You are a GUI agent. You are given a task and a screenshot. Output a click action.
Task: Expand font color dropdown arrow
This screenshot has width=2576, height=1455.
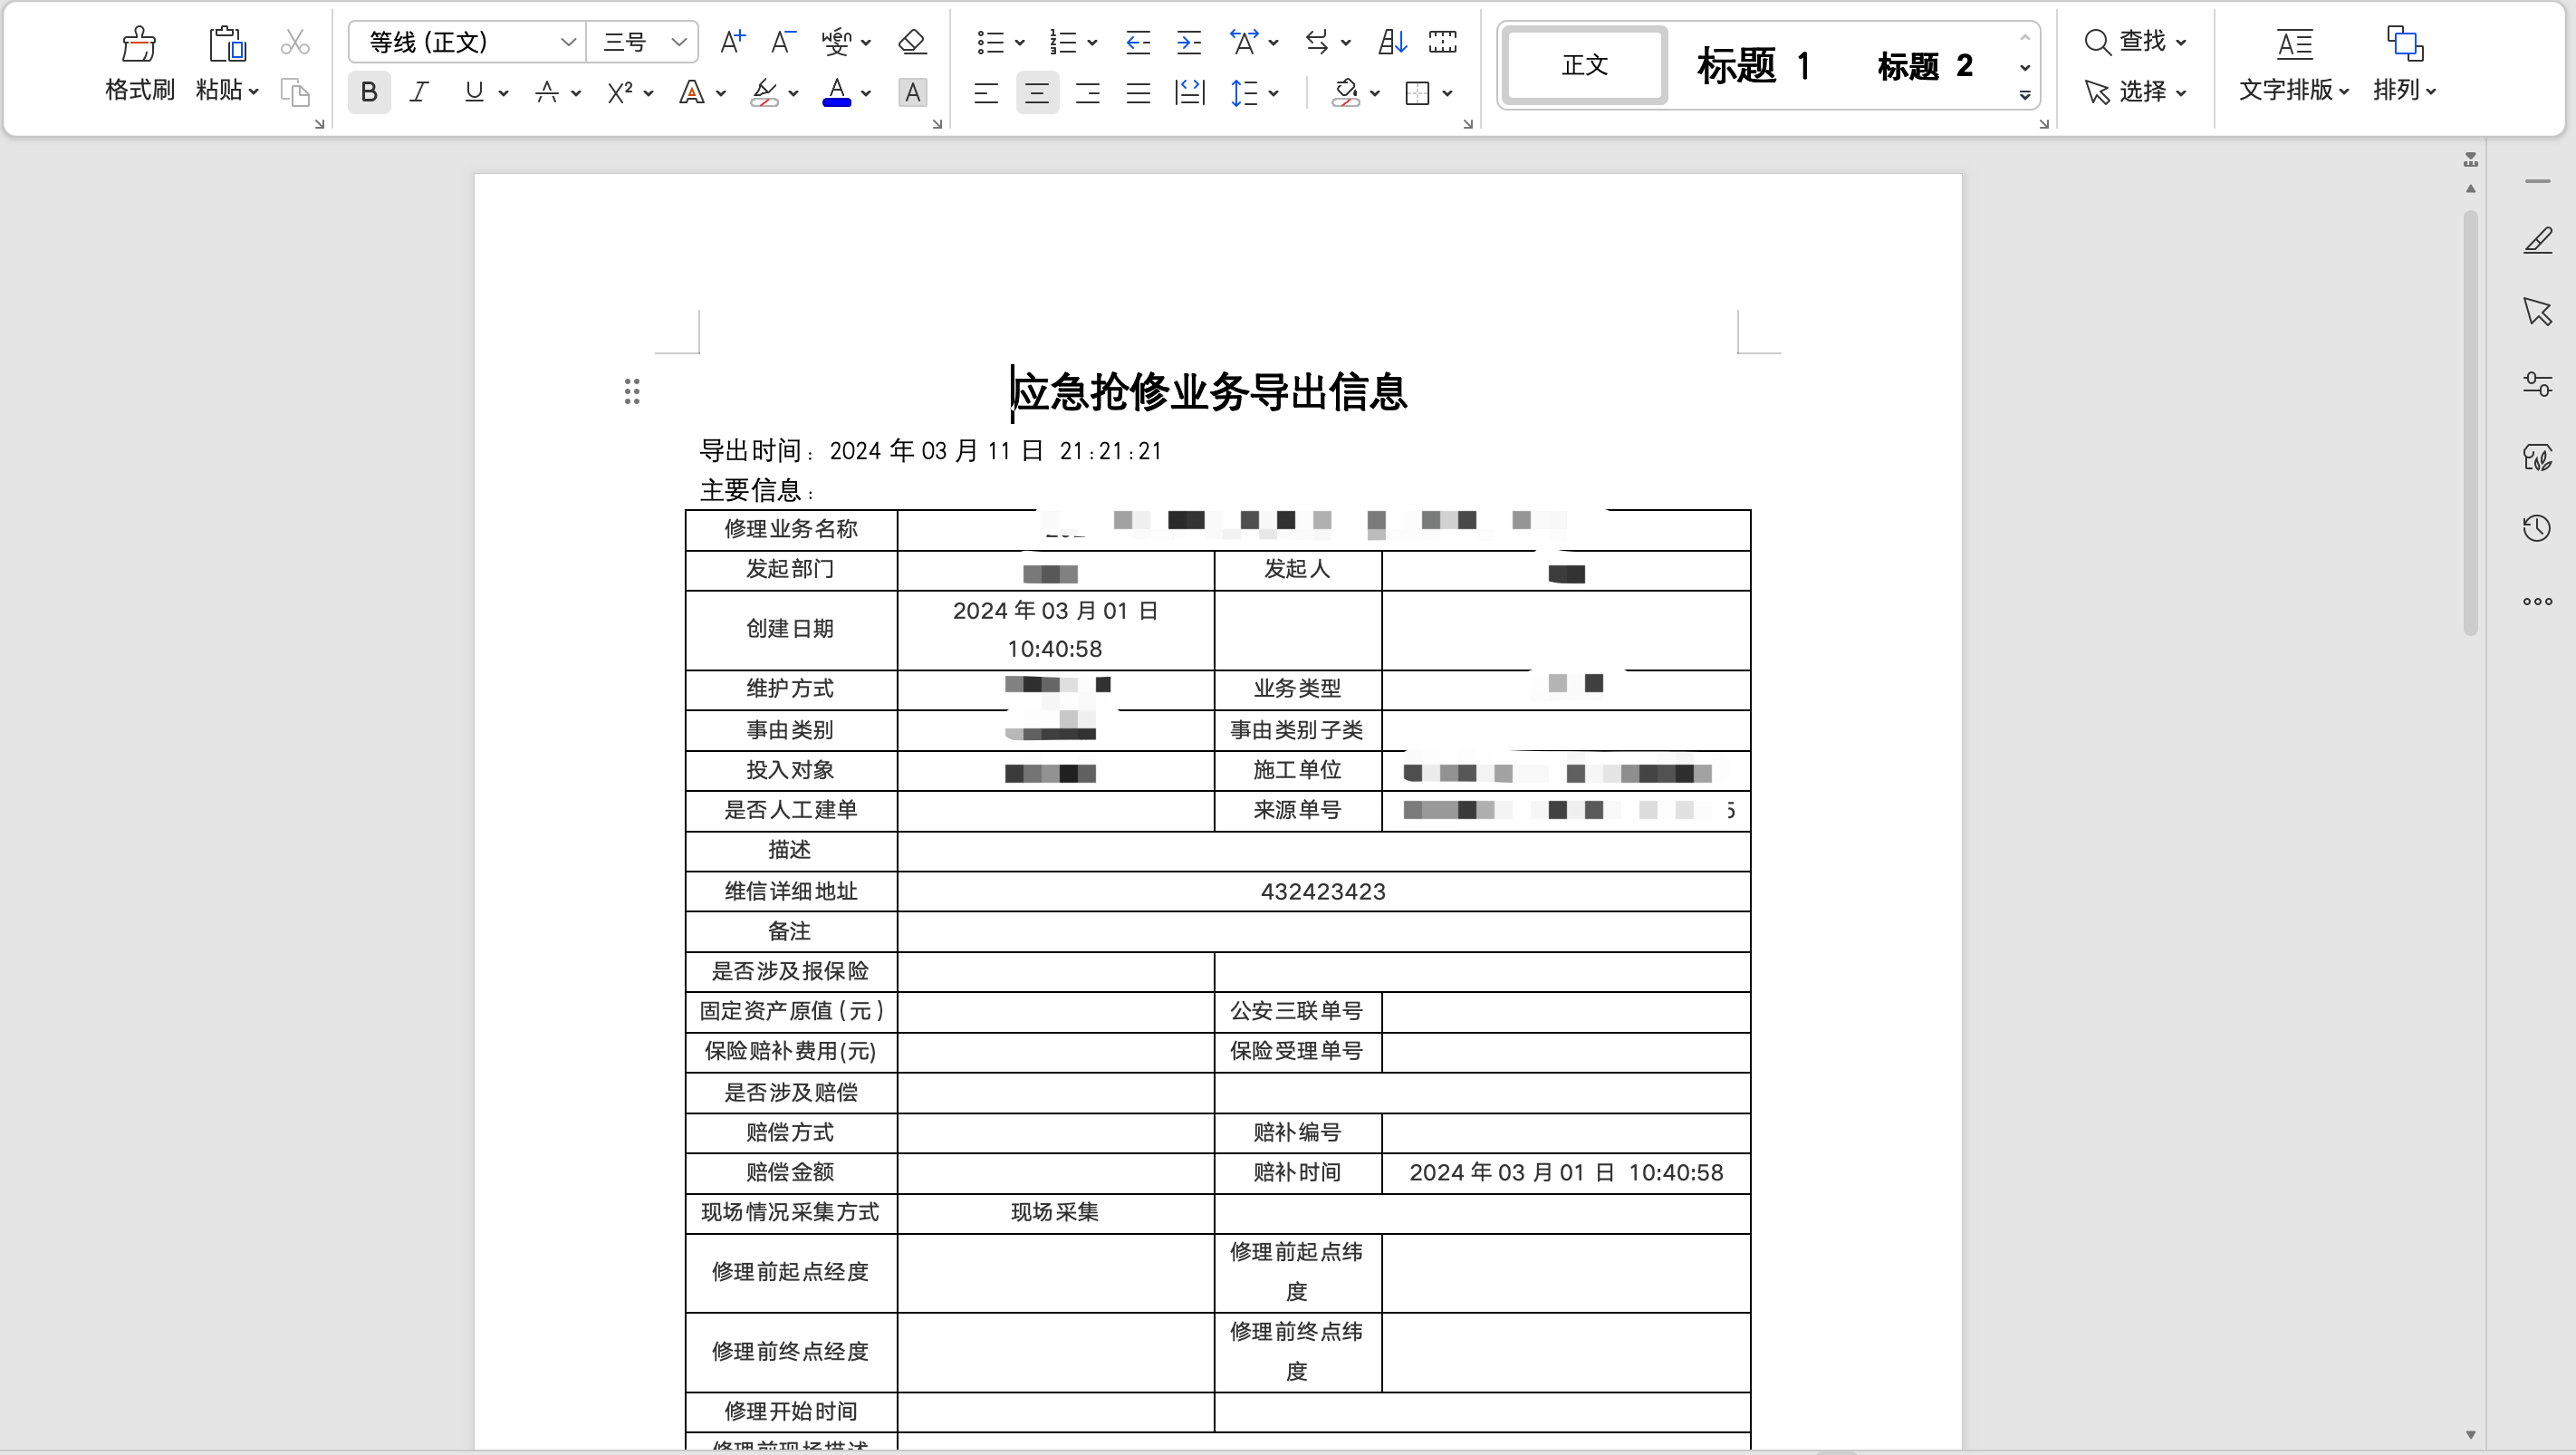(x=866, y=94)
